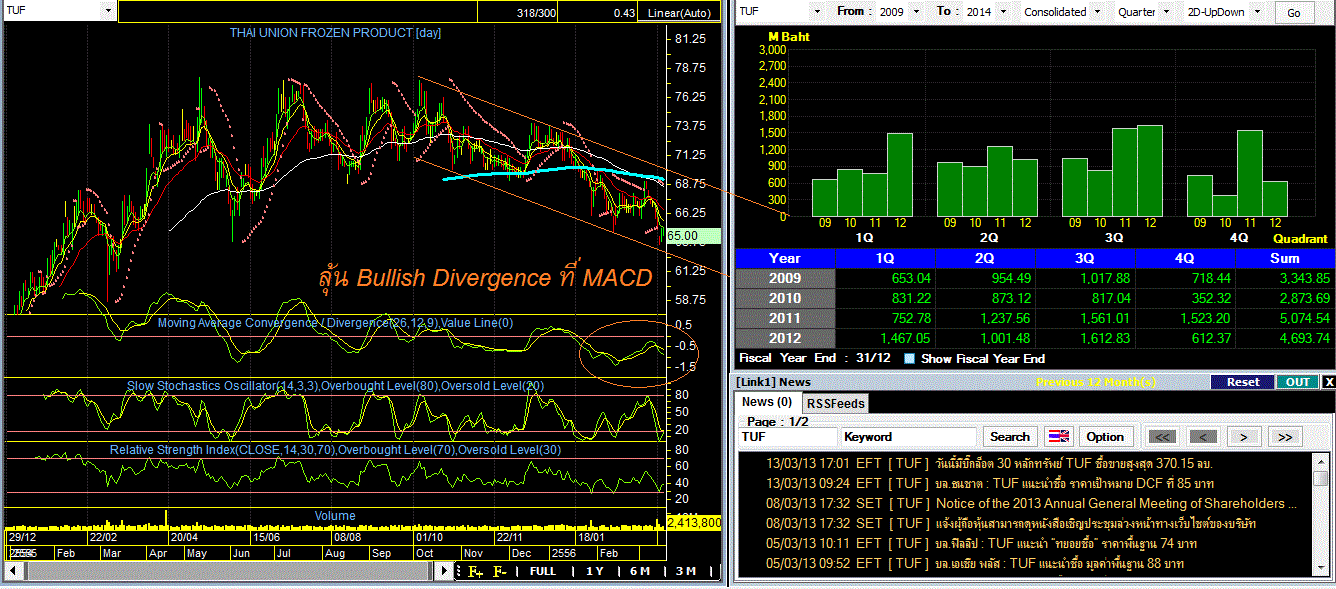
Task: Click news list scroll-down arrow
Action: 1321,569
